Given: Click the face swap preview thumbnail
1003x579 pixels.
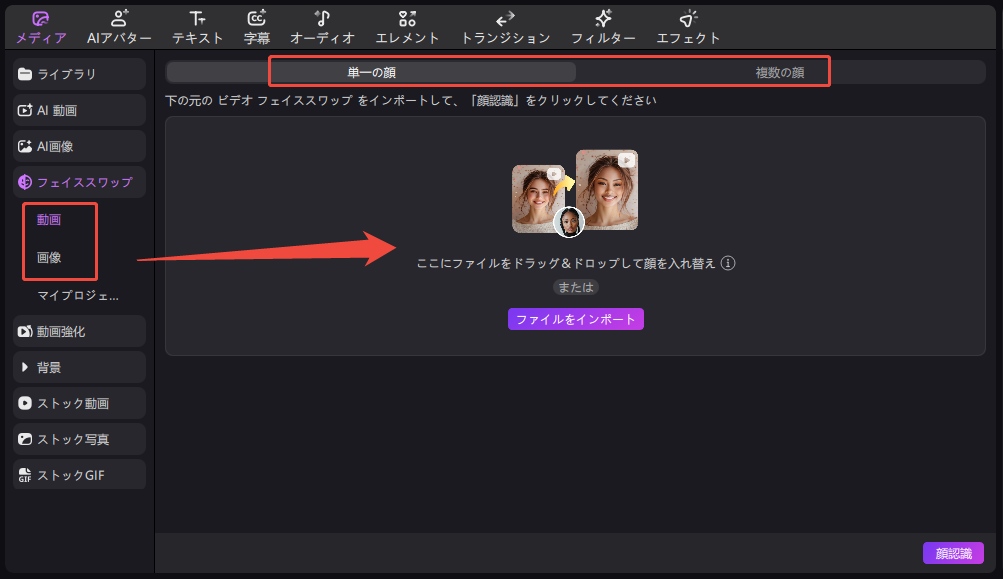Looking at the screenshot, I should [574, 193].
